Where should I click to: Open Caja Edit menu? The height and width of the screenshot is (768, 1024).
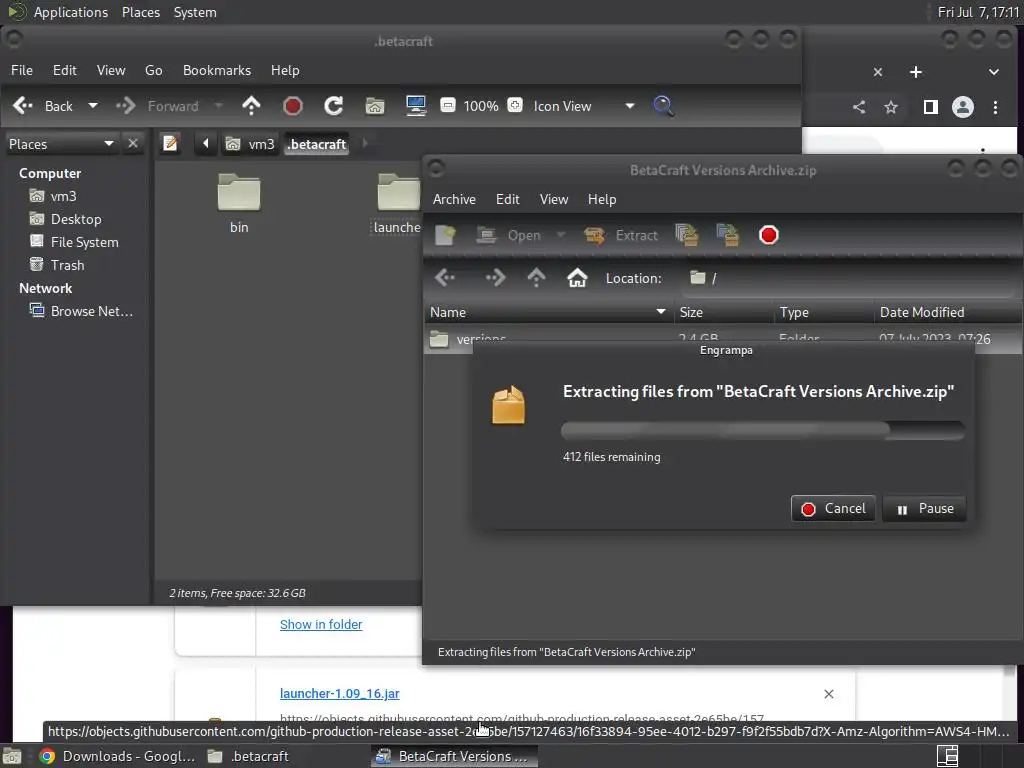click(65, 70)
